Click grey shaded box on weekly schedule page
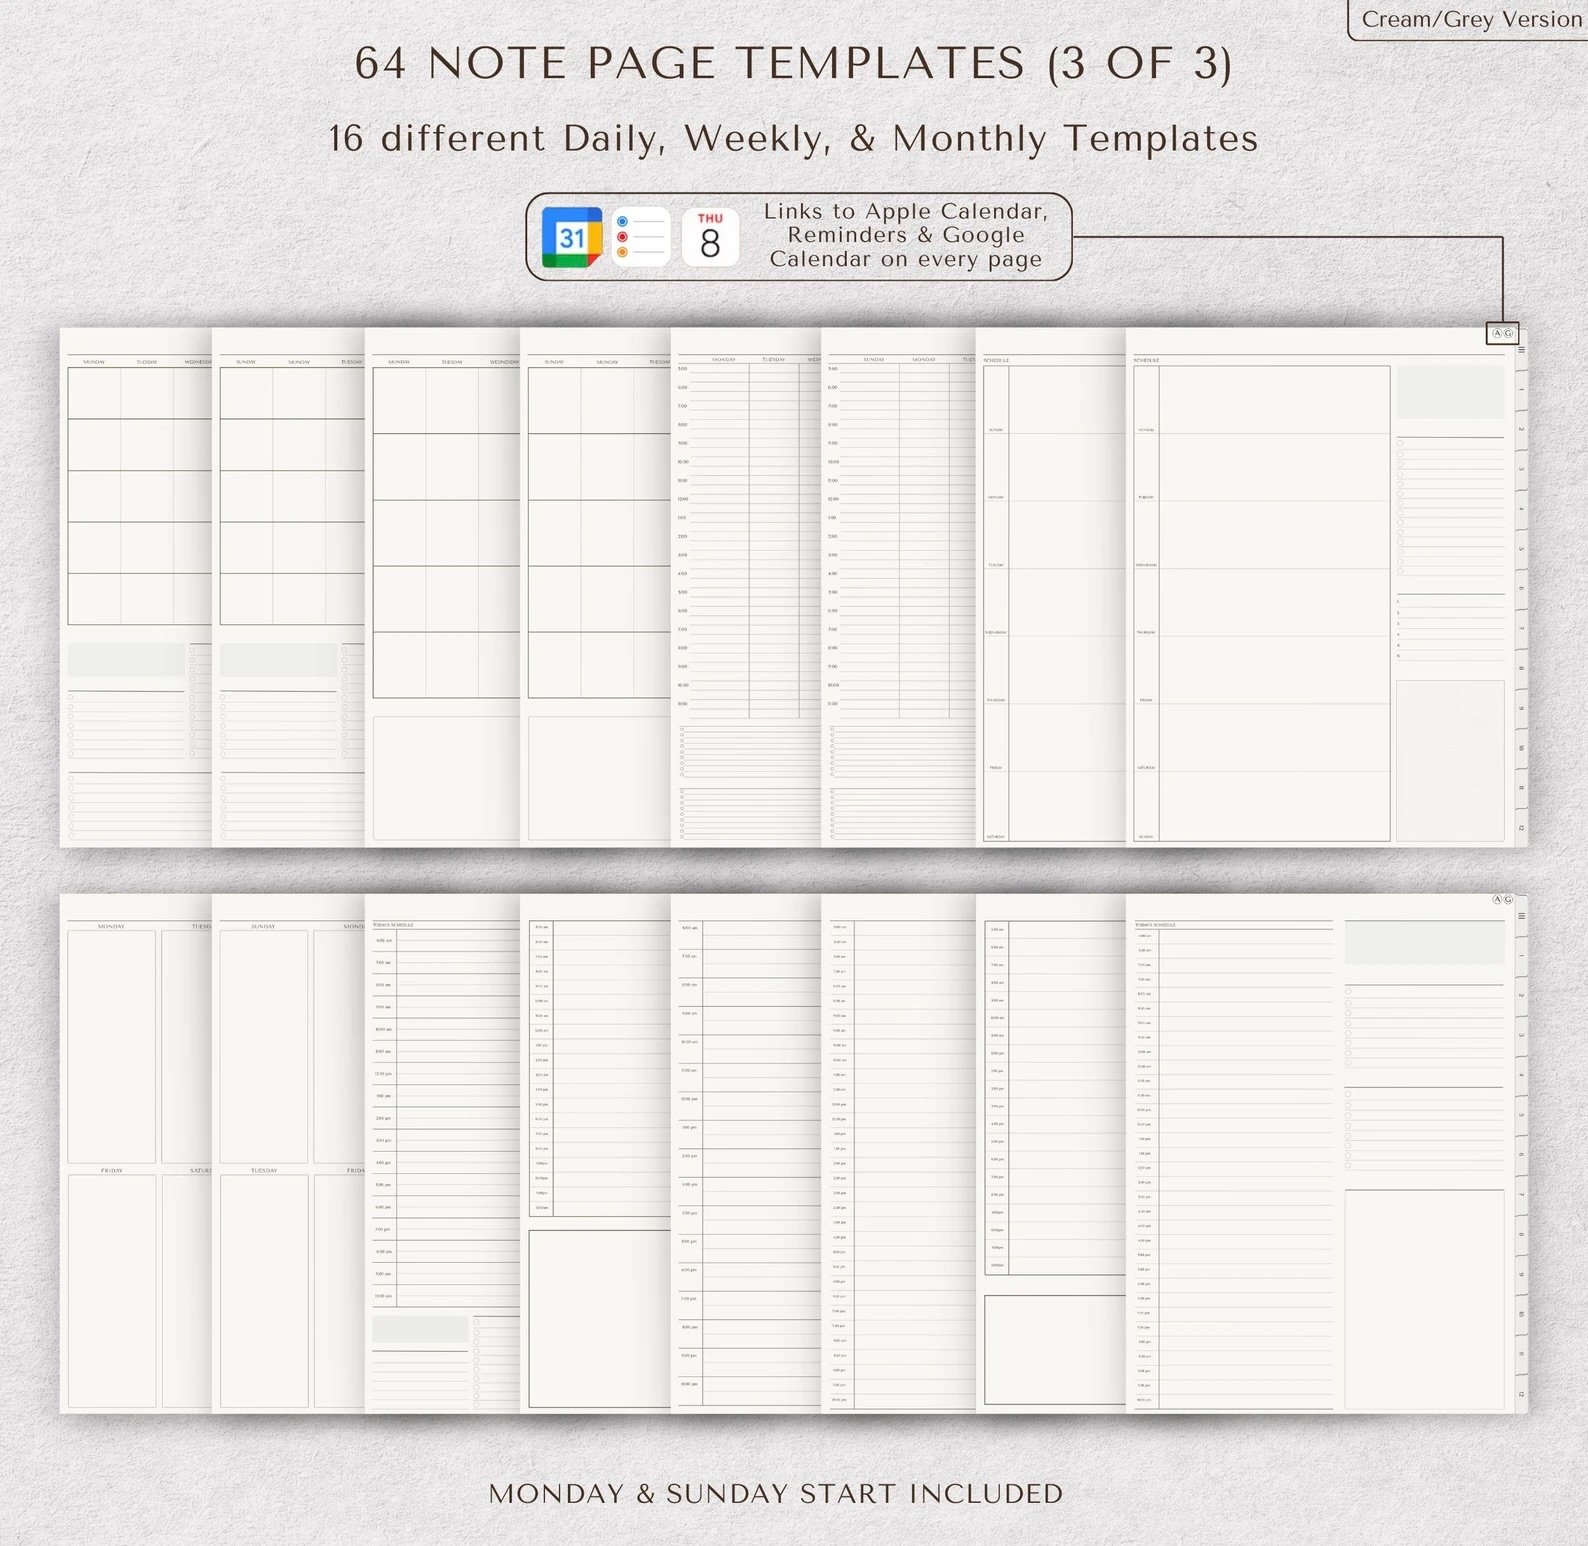Image resolution: width=1588 pixels, height=1546 pixels. (1450, 392)
